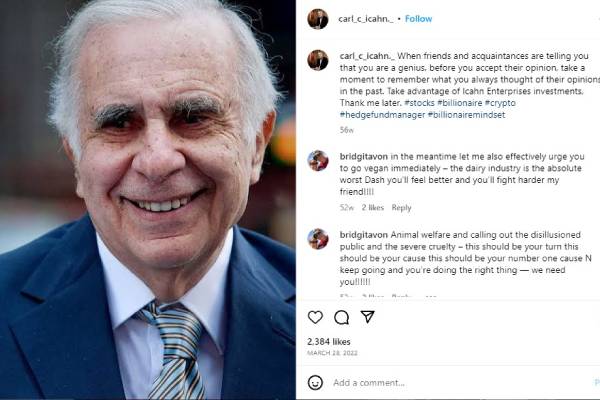Viewport: 600px width, 400px height.
Task: Open bridgitavon avatar on first comment
Action: (x=318, y=161)
